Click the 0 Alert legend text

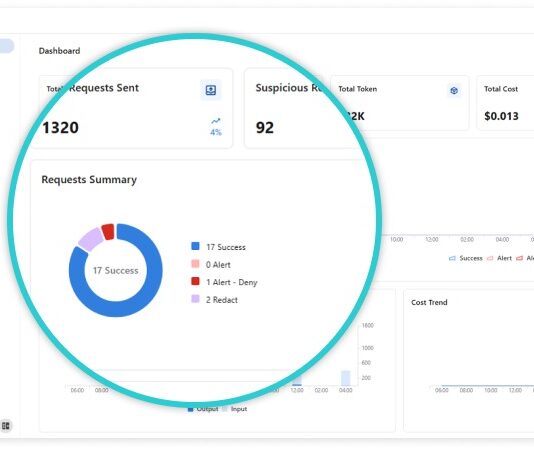click(x=218, y=265)
